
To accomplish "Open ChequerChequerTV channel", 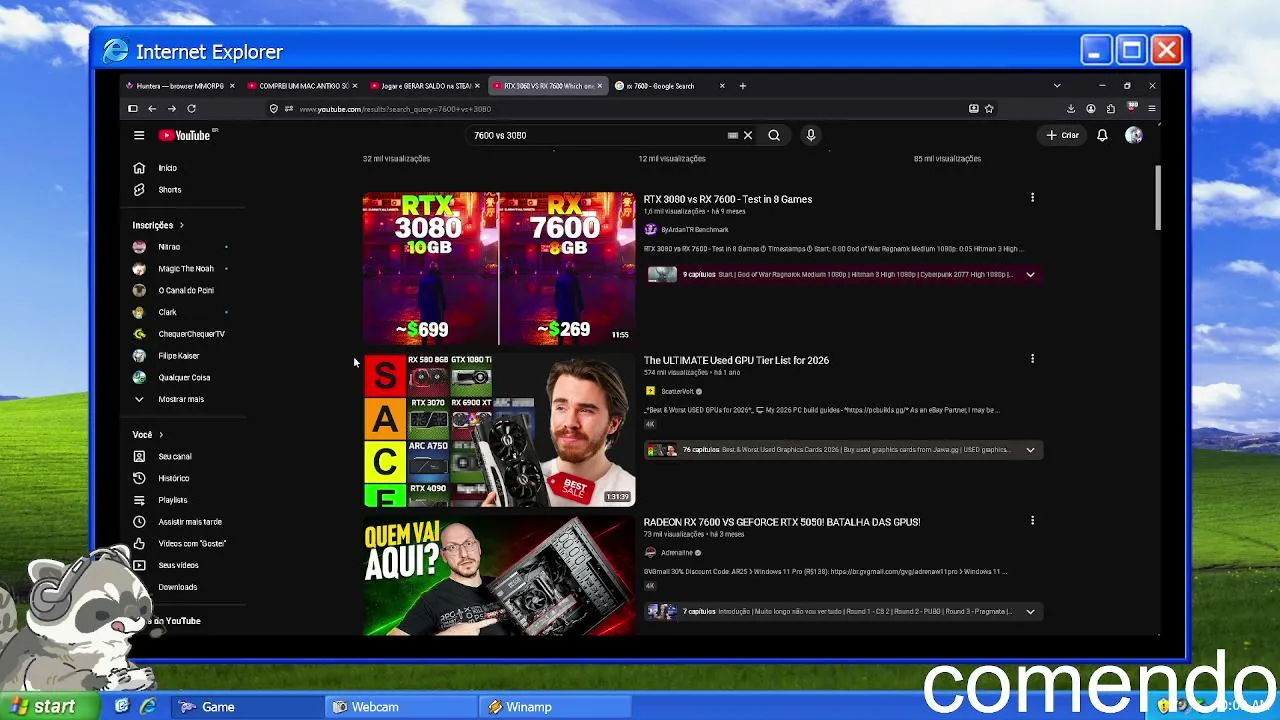I will click(191, 334).
